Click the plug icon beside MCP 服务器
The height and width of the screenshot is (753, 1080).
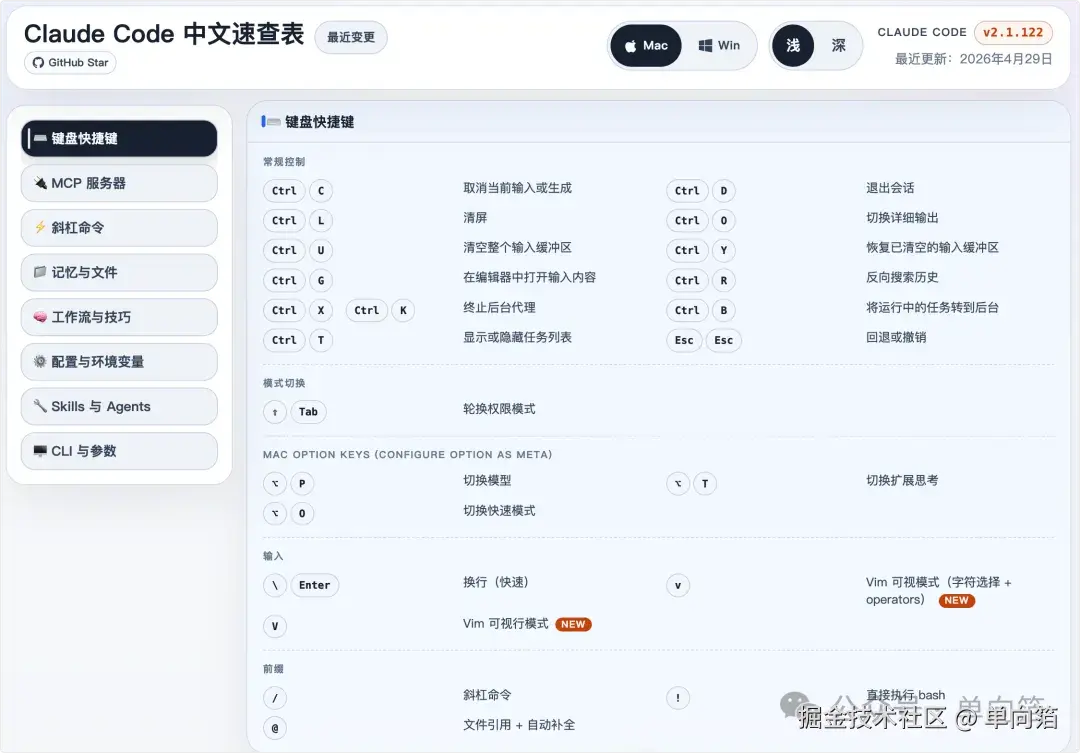point(41,183)
